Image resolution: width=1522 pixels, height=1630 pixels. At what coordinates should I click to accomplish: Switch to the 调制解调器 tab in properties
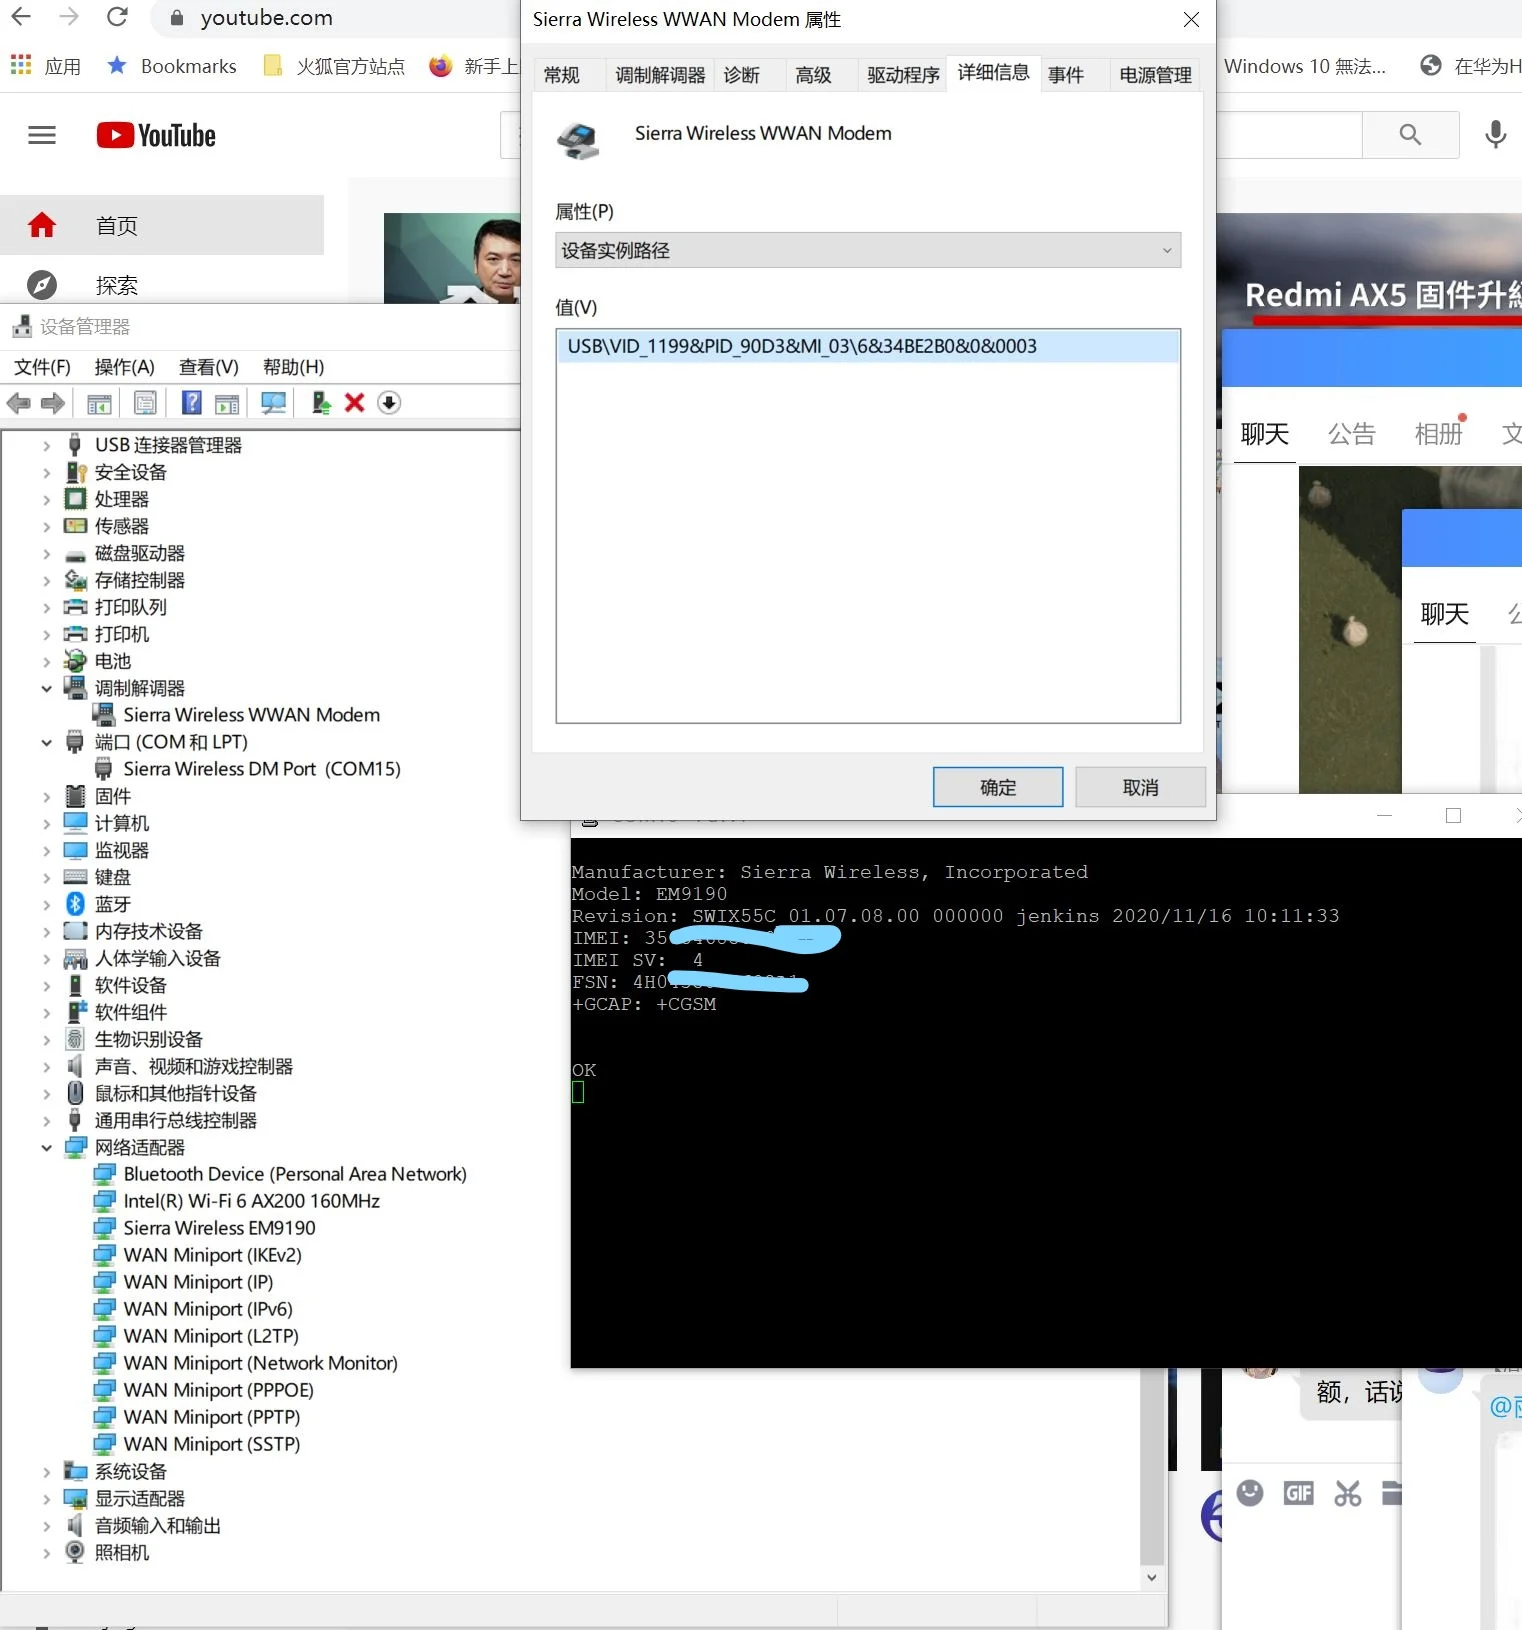(x=660, y=75)
